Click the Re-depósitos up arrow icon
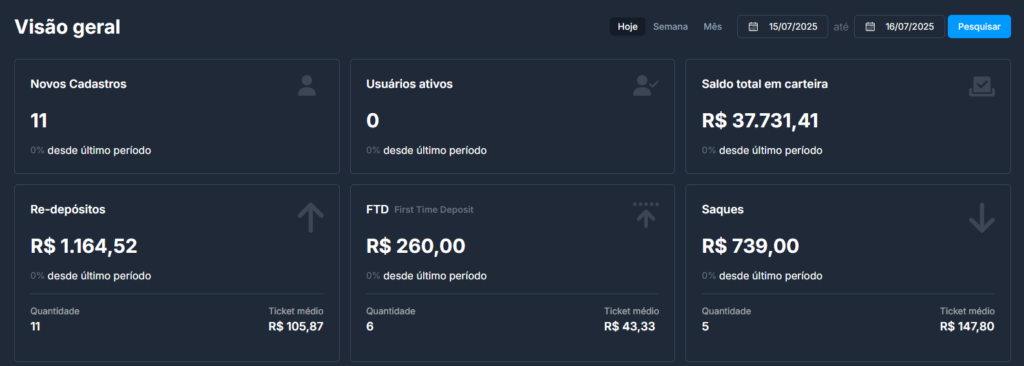The width and height of the screenshot is (1024, 366). tap(311, 217)
